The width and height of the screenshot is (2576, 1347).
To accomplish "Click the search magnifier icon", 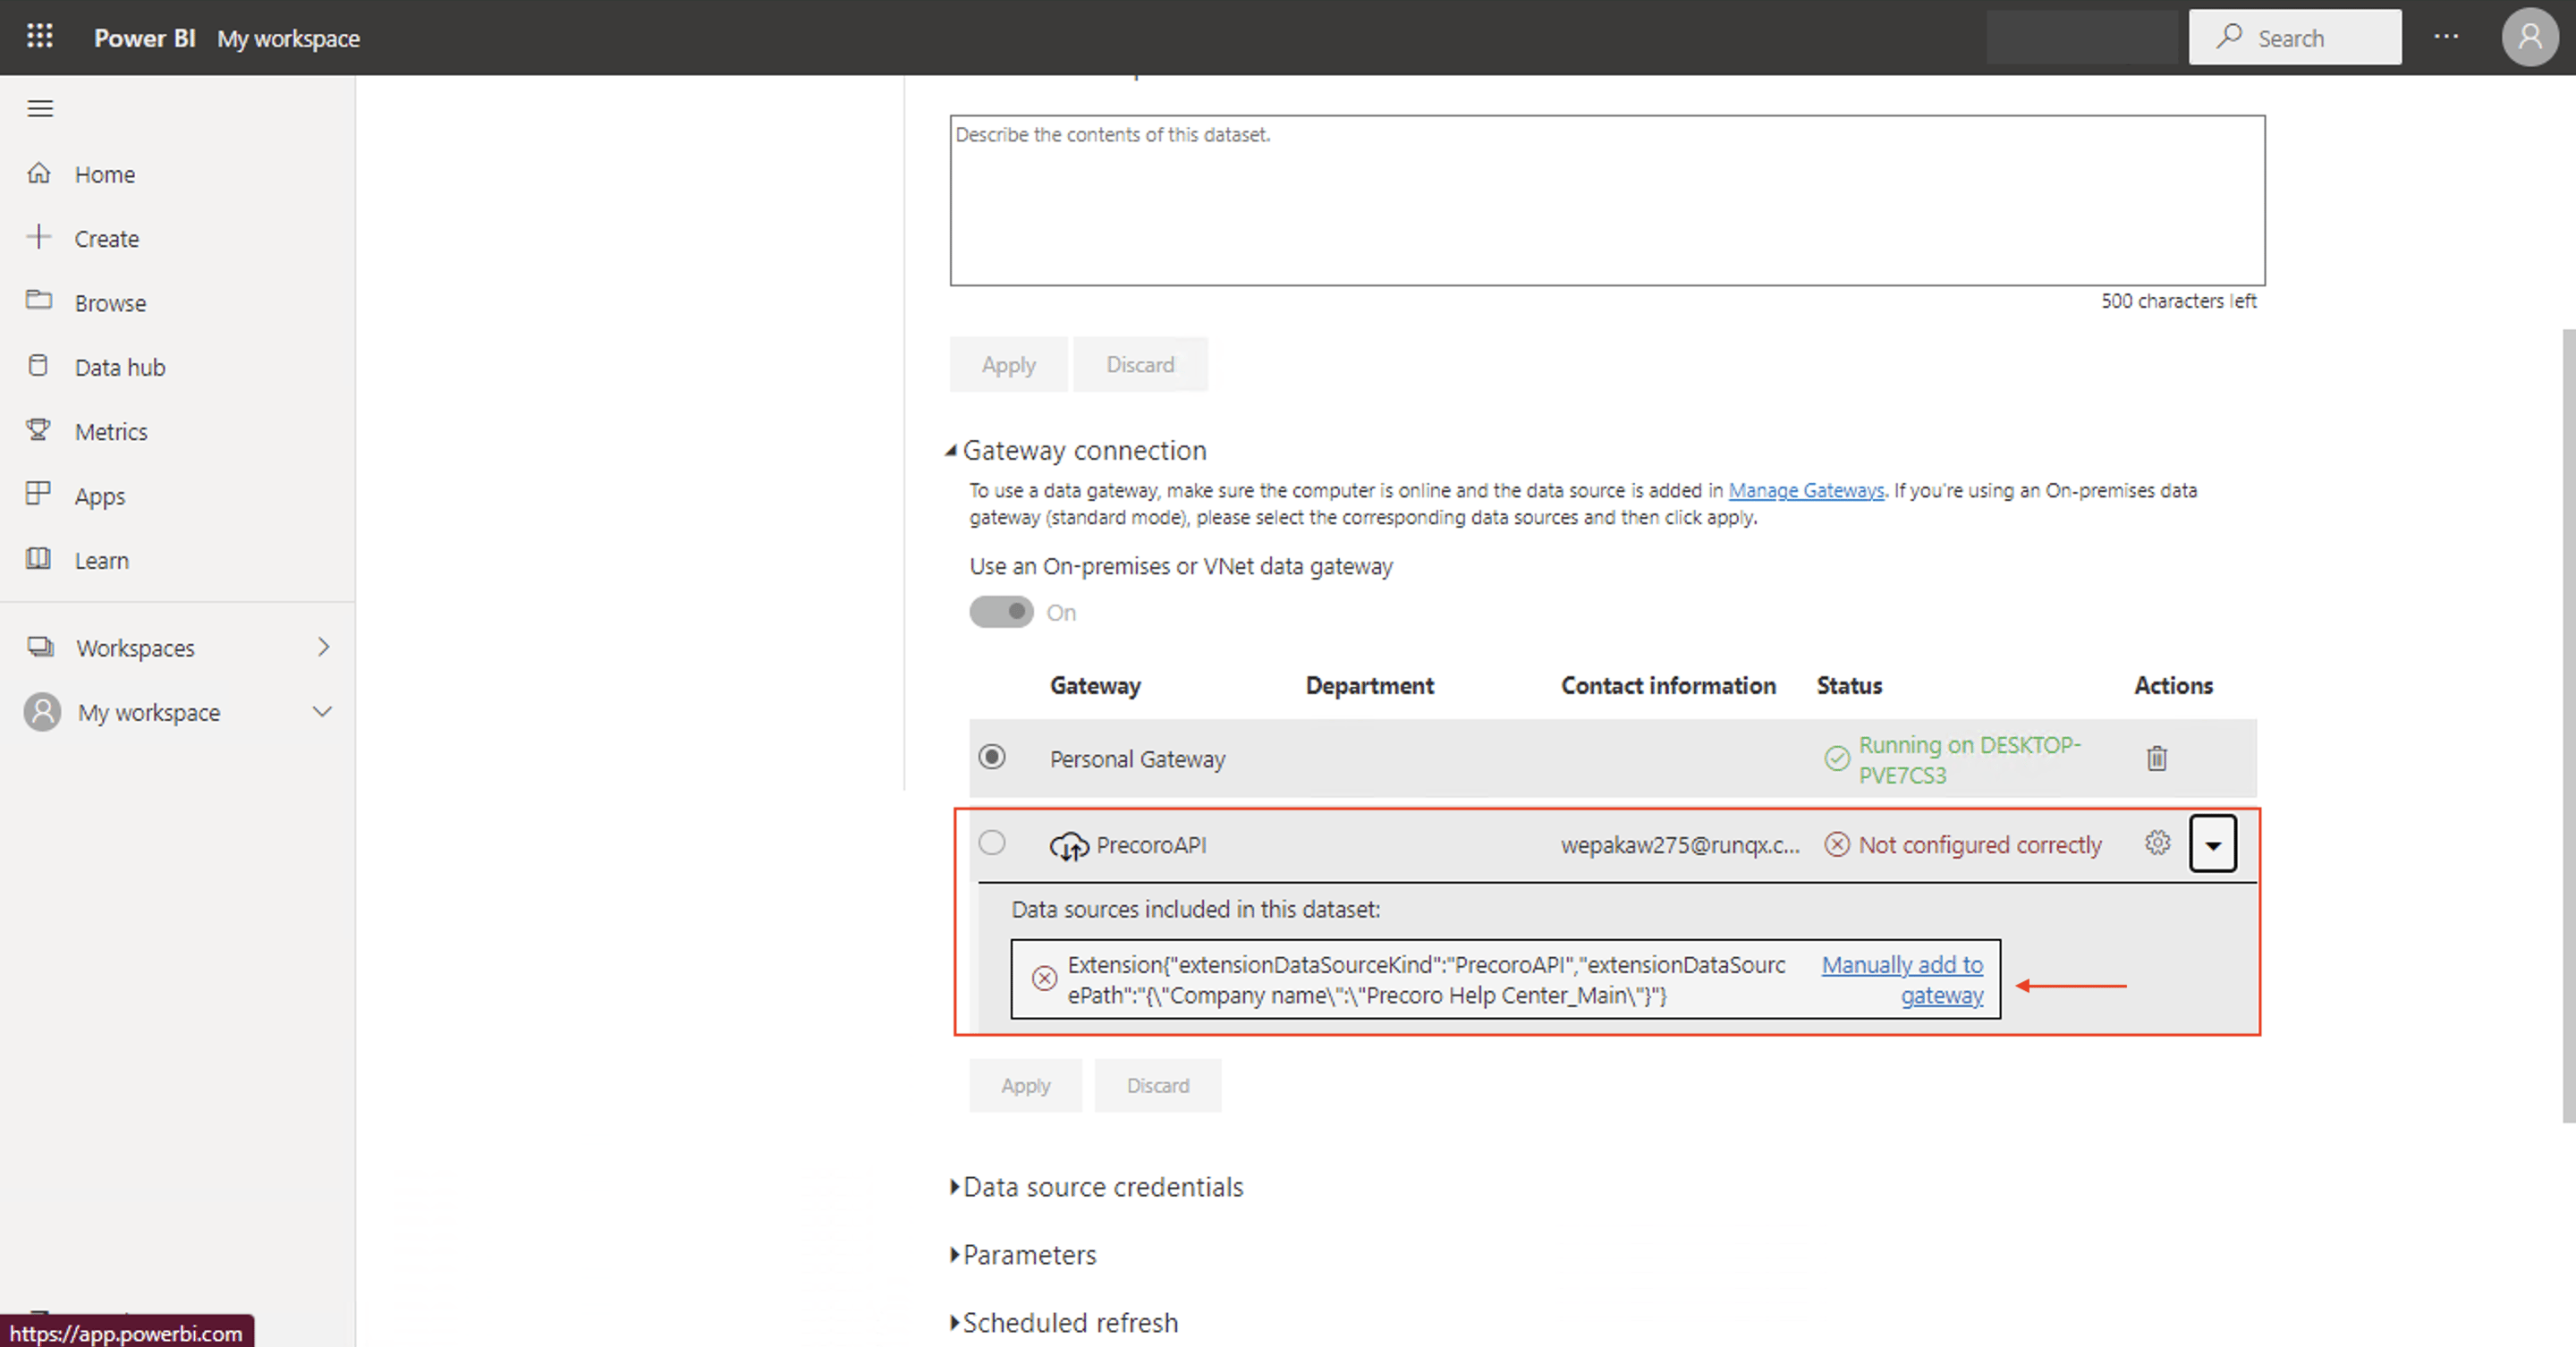I will pos(2228,37).
